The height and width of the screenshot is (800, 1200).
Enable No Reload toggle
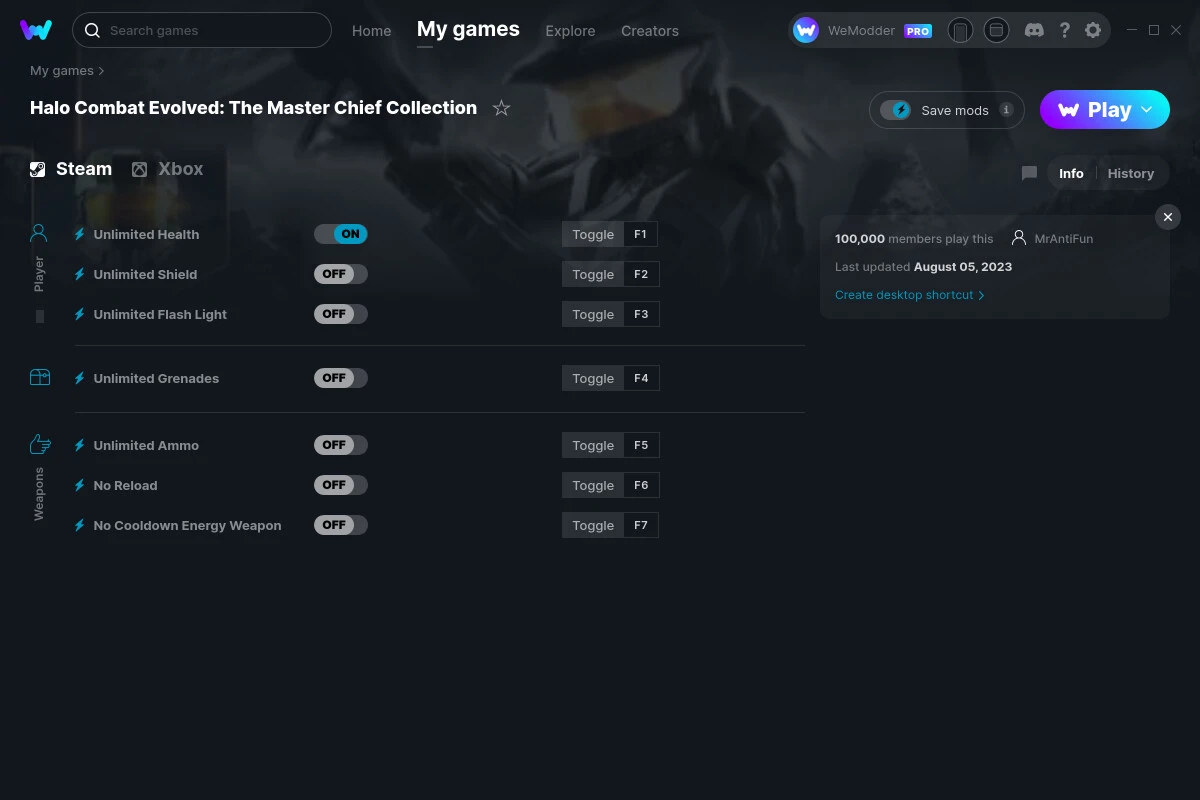pos(341,485)
